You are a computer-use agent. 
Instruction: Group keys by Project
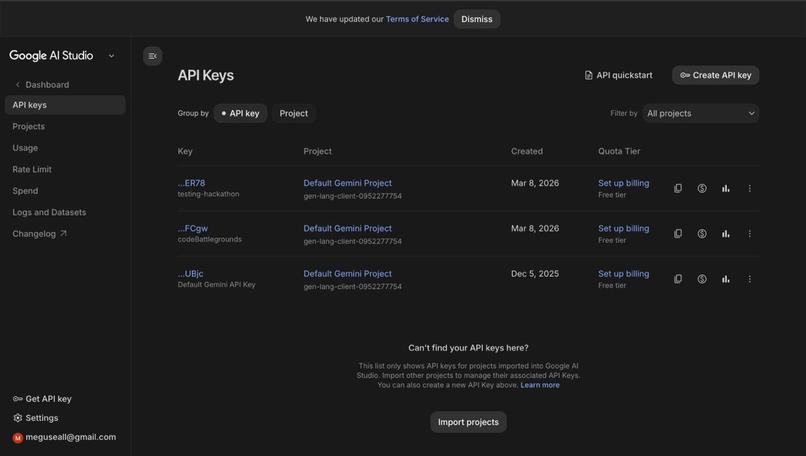tap(294, 113)
